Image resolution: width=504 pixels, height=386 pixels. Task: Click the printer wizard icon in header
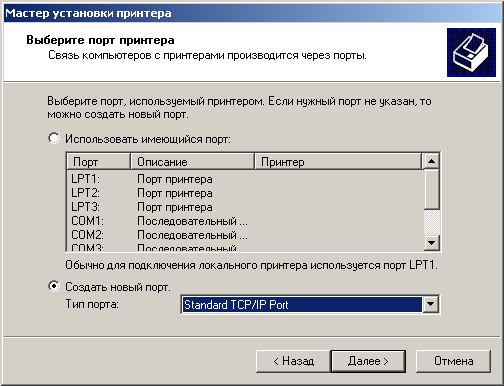coord(471,53)
